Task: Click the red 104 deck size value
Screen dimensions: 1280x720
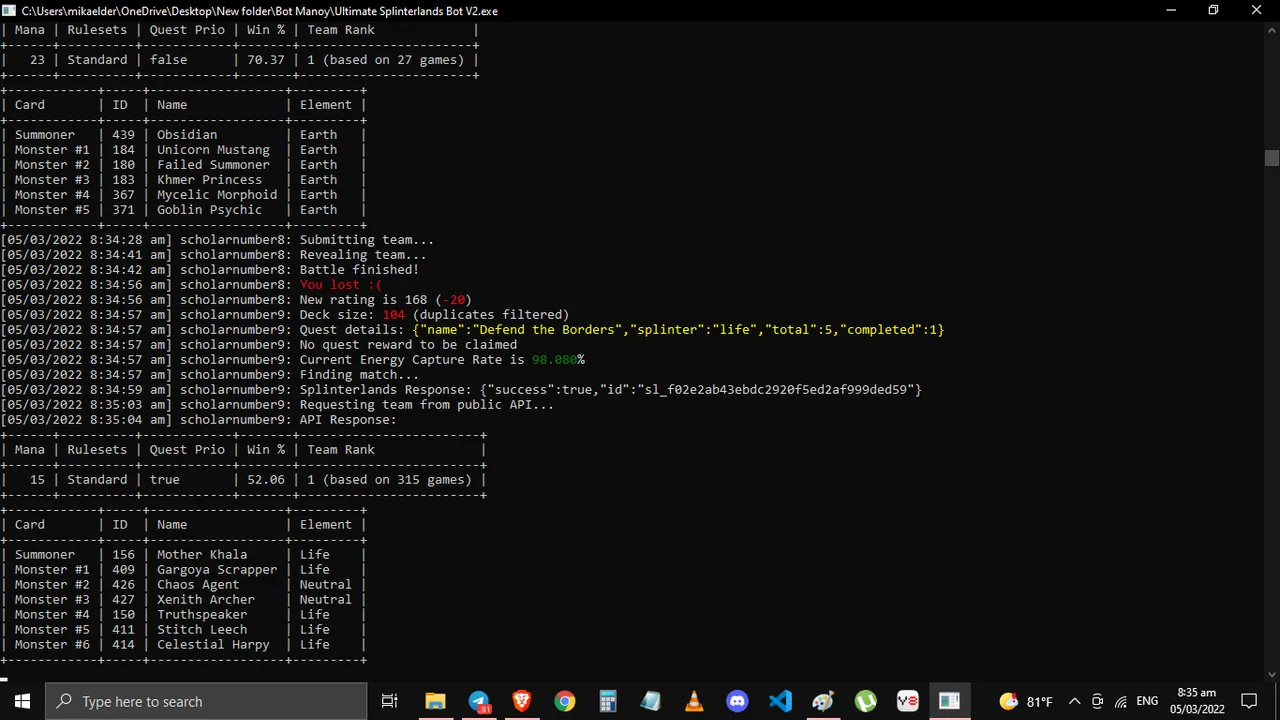Action: coord(393,315)
